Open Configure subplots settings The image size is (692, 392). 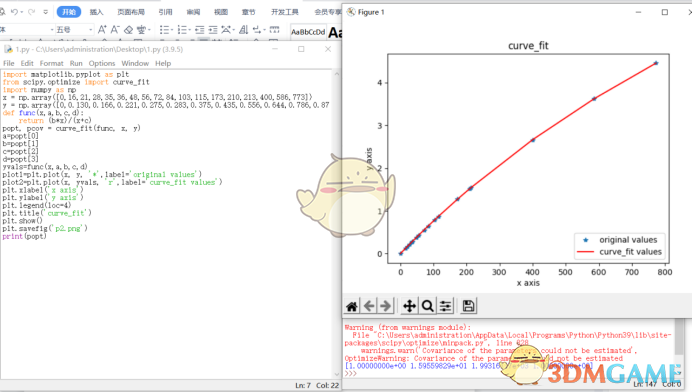click(x=445, y=306)
